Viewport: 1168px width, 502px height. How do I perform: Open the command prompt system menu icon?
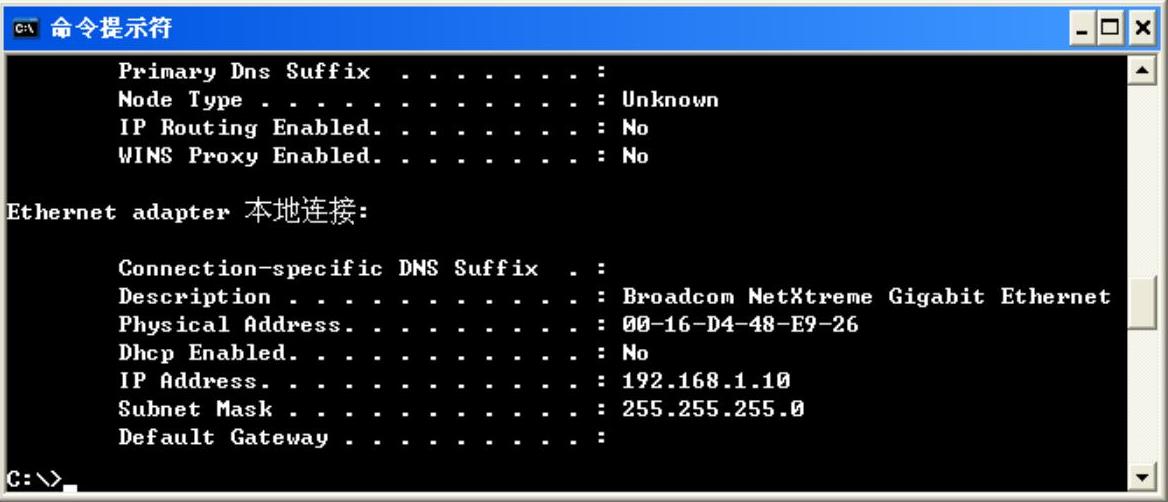click(25, 28)
